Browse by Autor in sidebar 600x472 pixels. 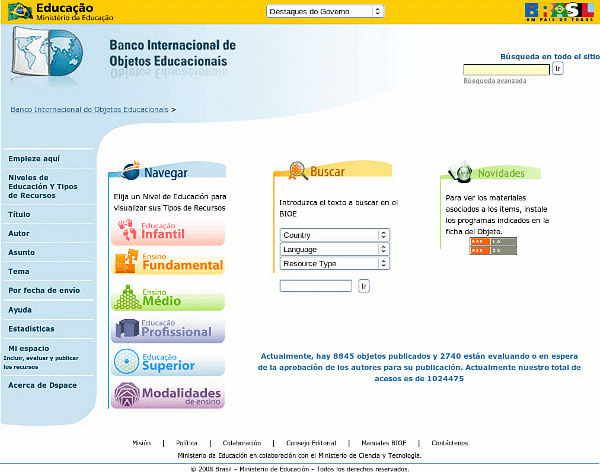[19, 234]
